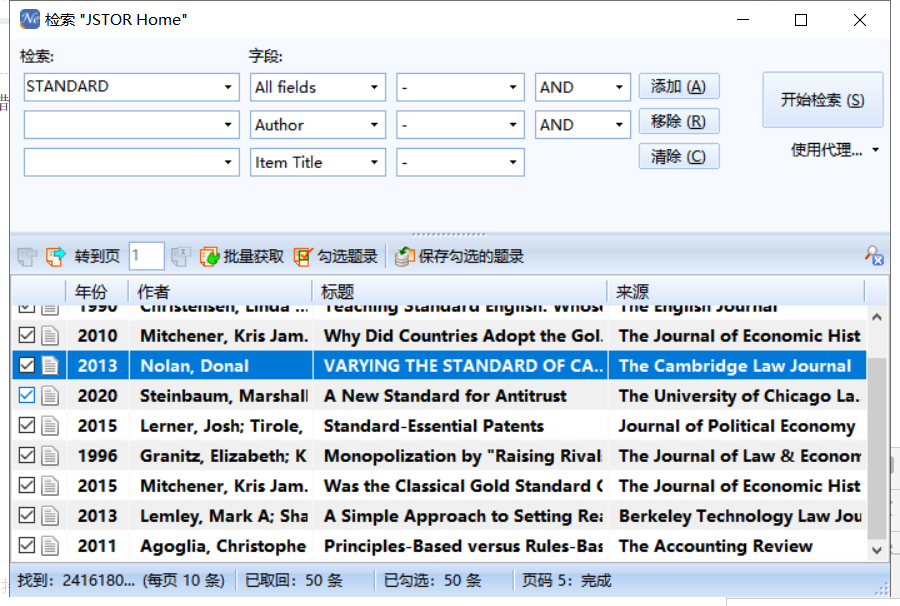
Task: Click the document icon in Nolan, Donal row
Action: [50, 366]
